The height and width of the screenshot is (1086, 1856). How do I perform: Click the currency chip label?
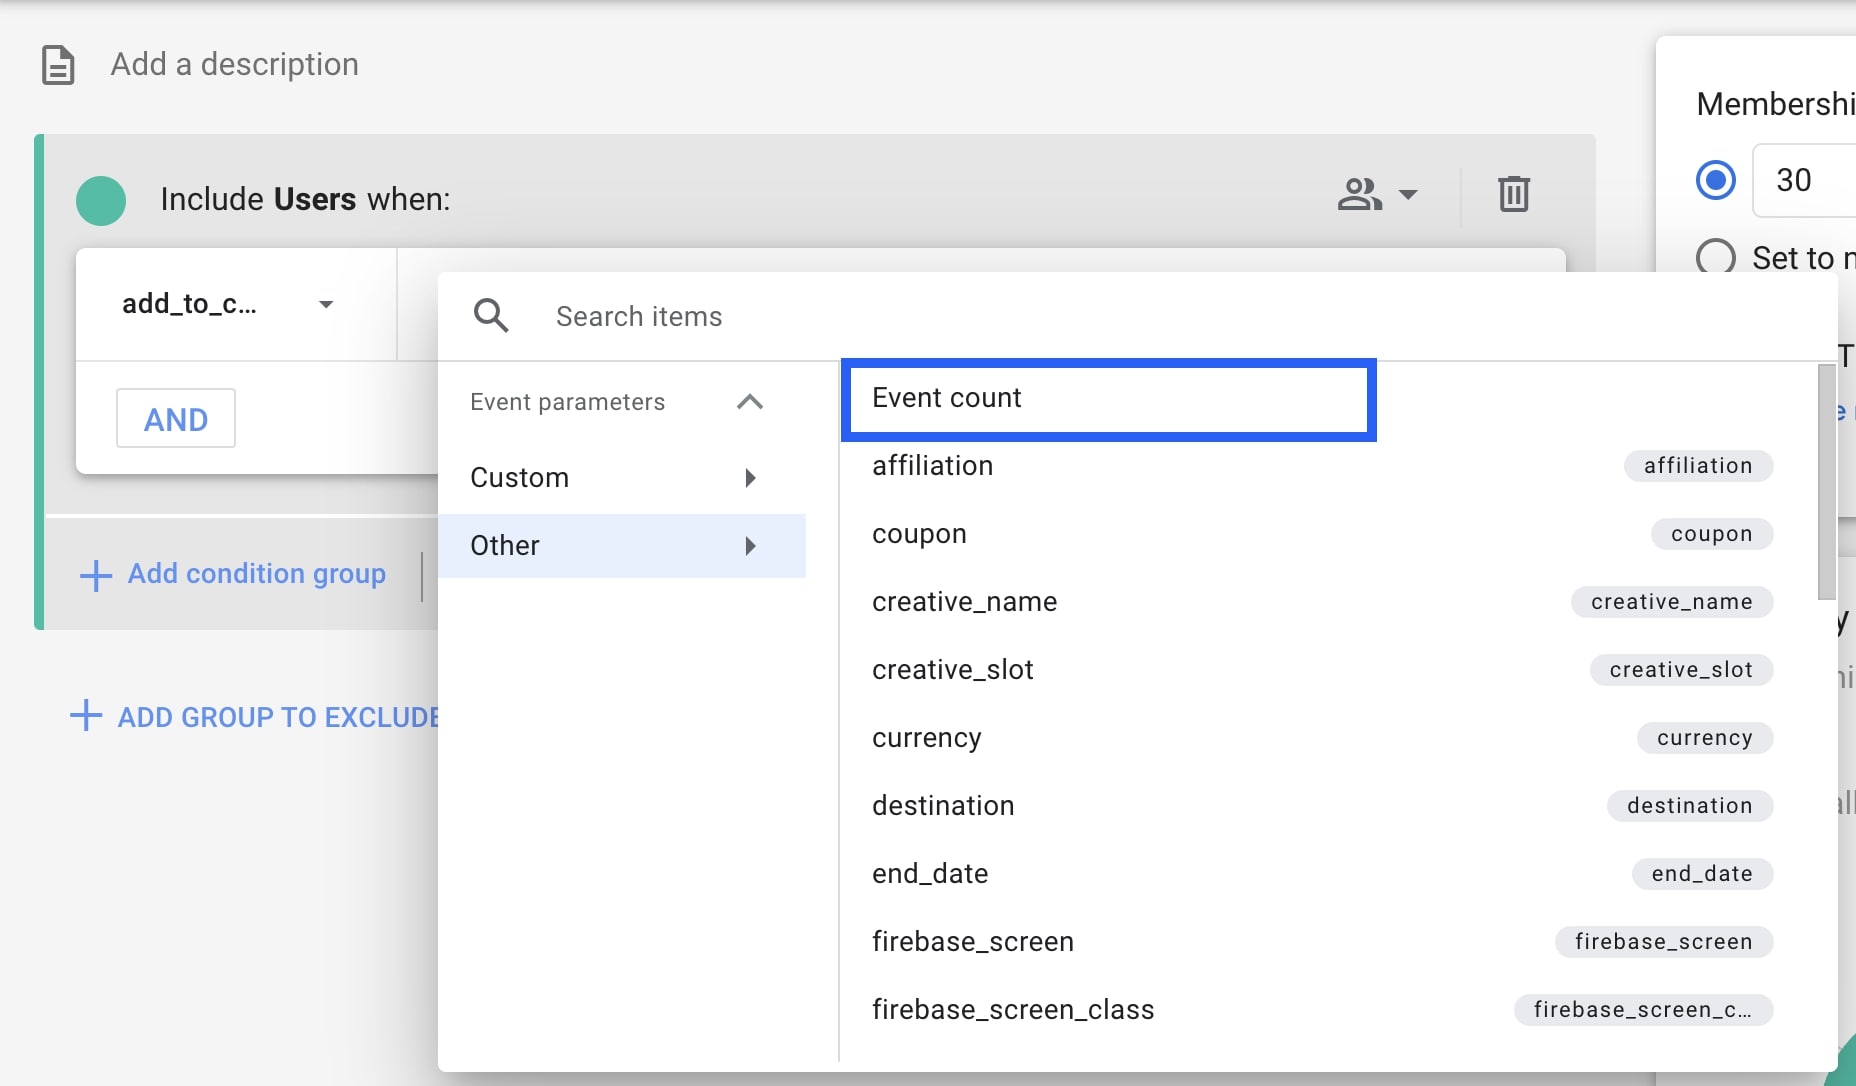(x=1705, y=738)
